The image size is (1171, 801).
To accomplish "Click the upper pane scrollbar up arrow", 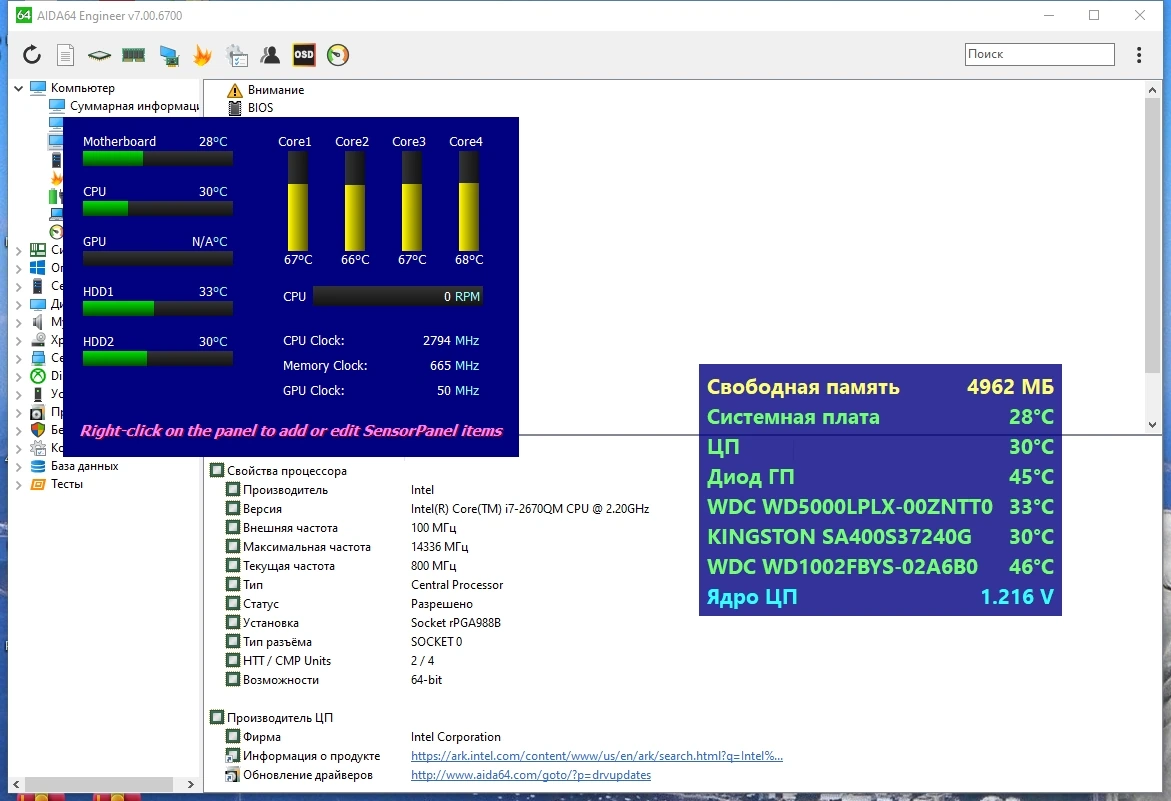I will 1152,90.
